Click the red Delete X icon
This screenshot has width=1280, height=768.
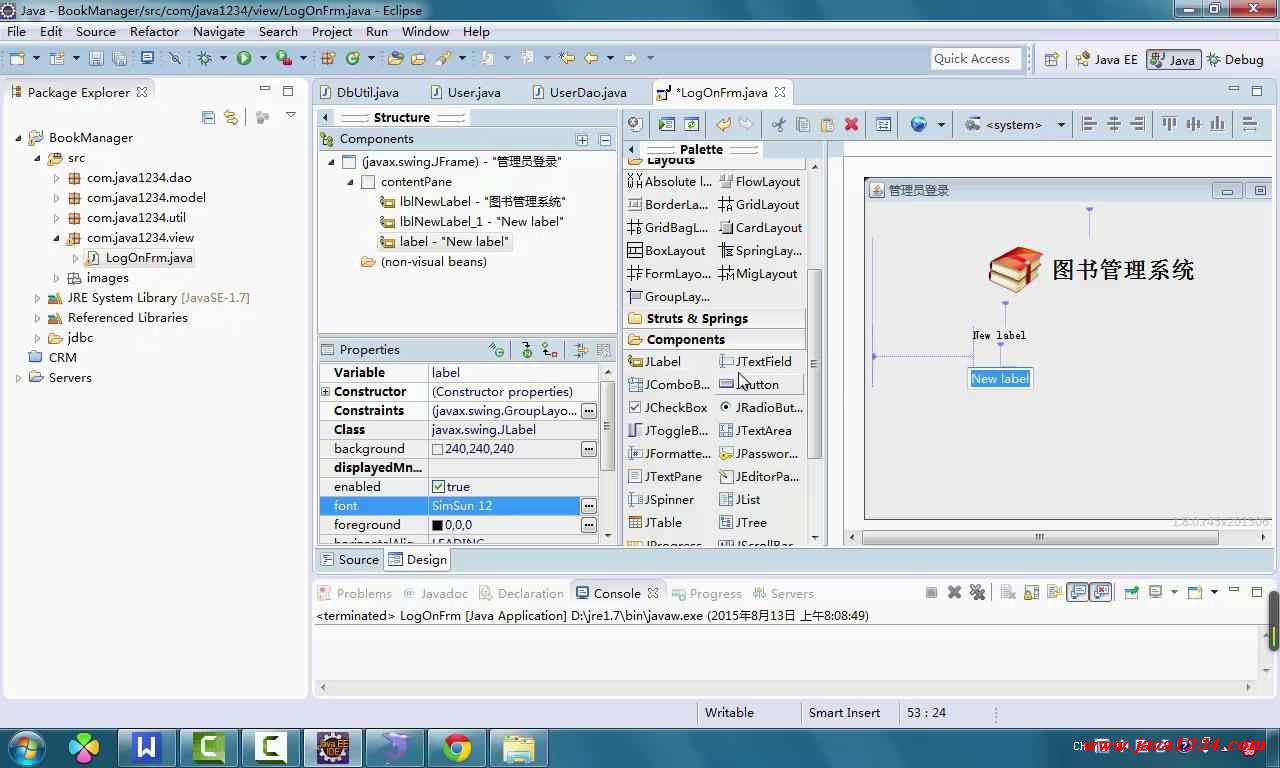852,124
